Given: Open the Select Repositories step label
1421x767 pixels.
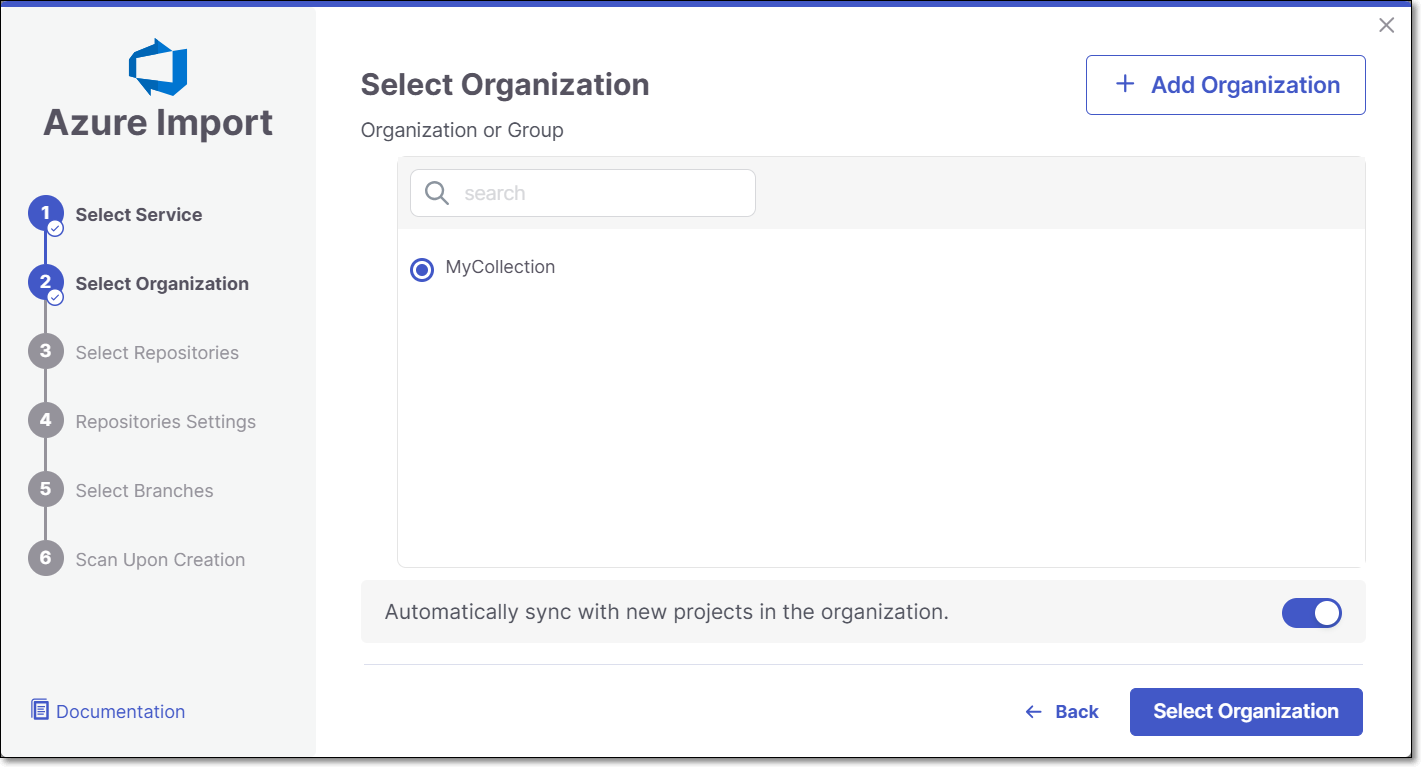Looking at the screenshot, I should click(x=157, y=353).
